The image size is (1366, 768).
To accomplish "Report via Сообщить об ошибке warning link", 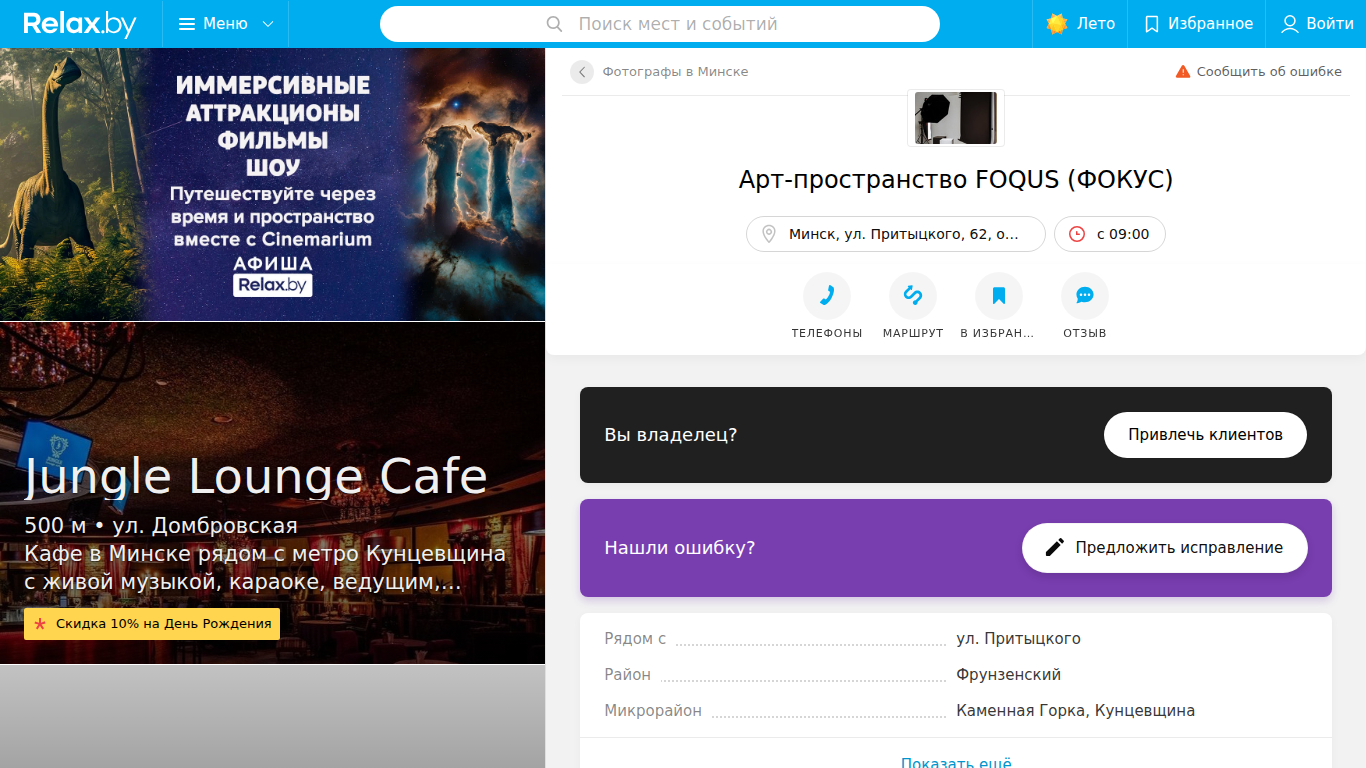I will click(1259, 72).
